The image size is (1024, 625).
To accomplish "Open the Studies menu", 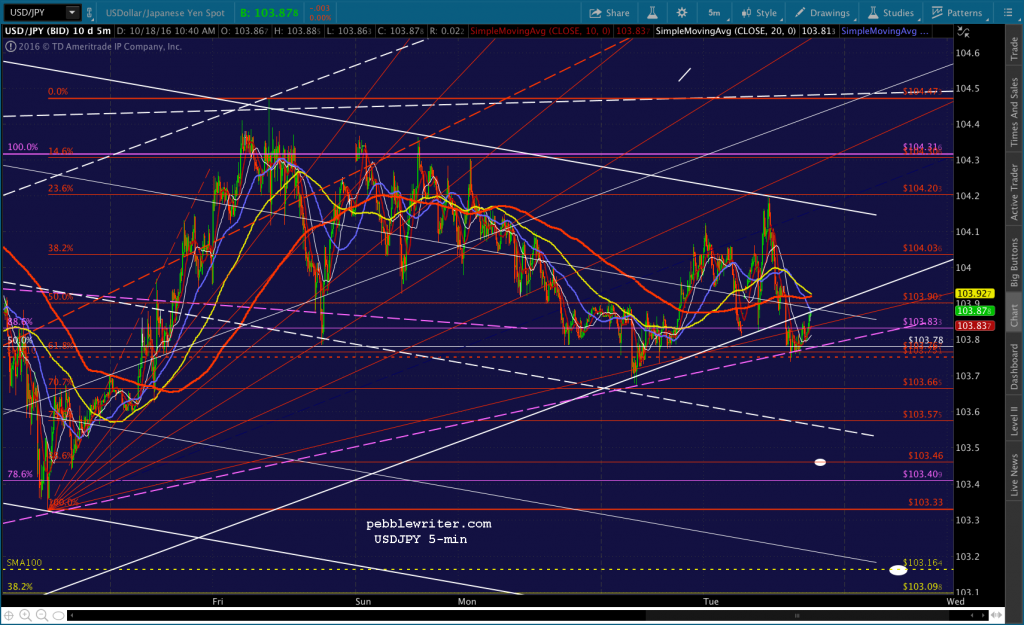I will pyautogui.click(x=891, y=13).
